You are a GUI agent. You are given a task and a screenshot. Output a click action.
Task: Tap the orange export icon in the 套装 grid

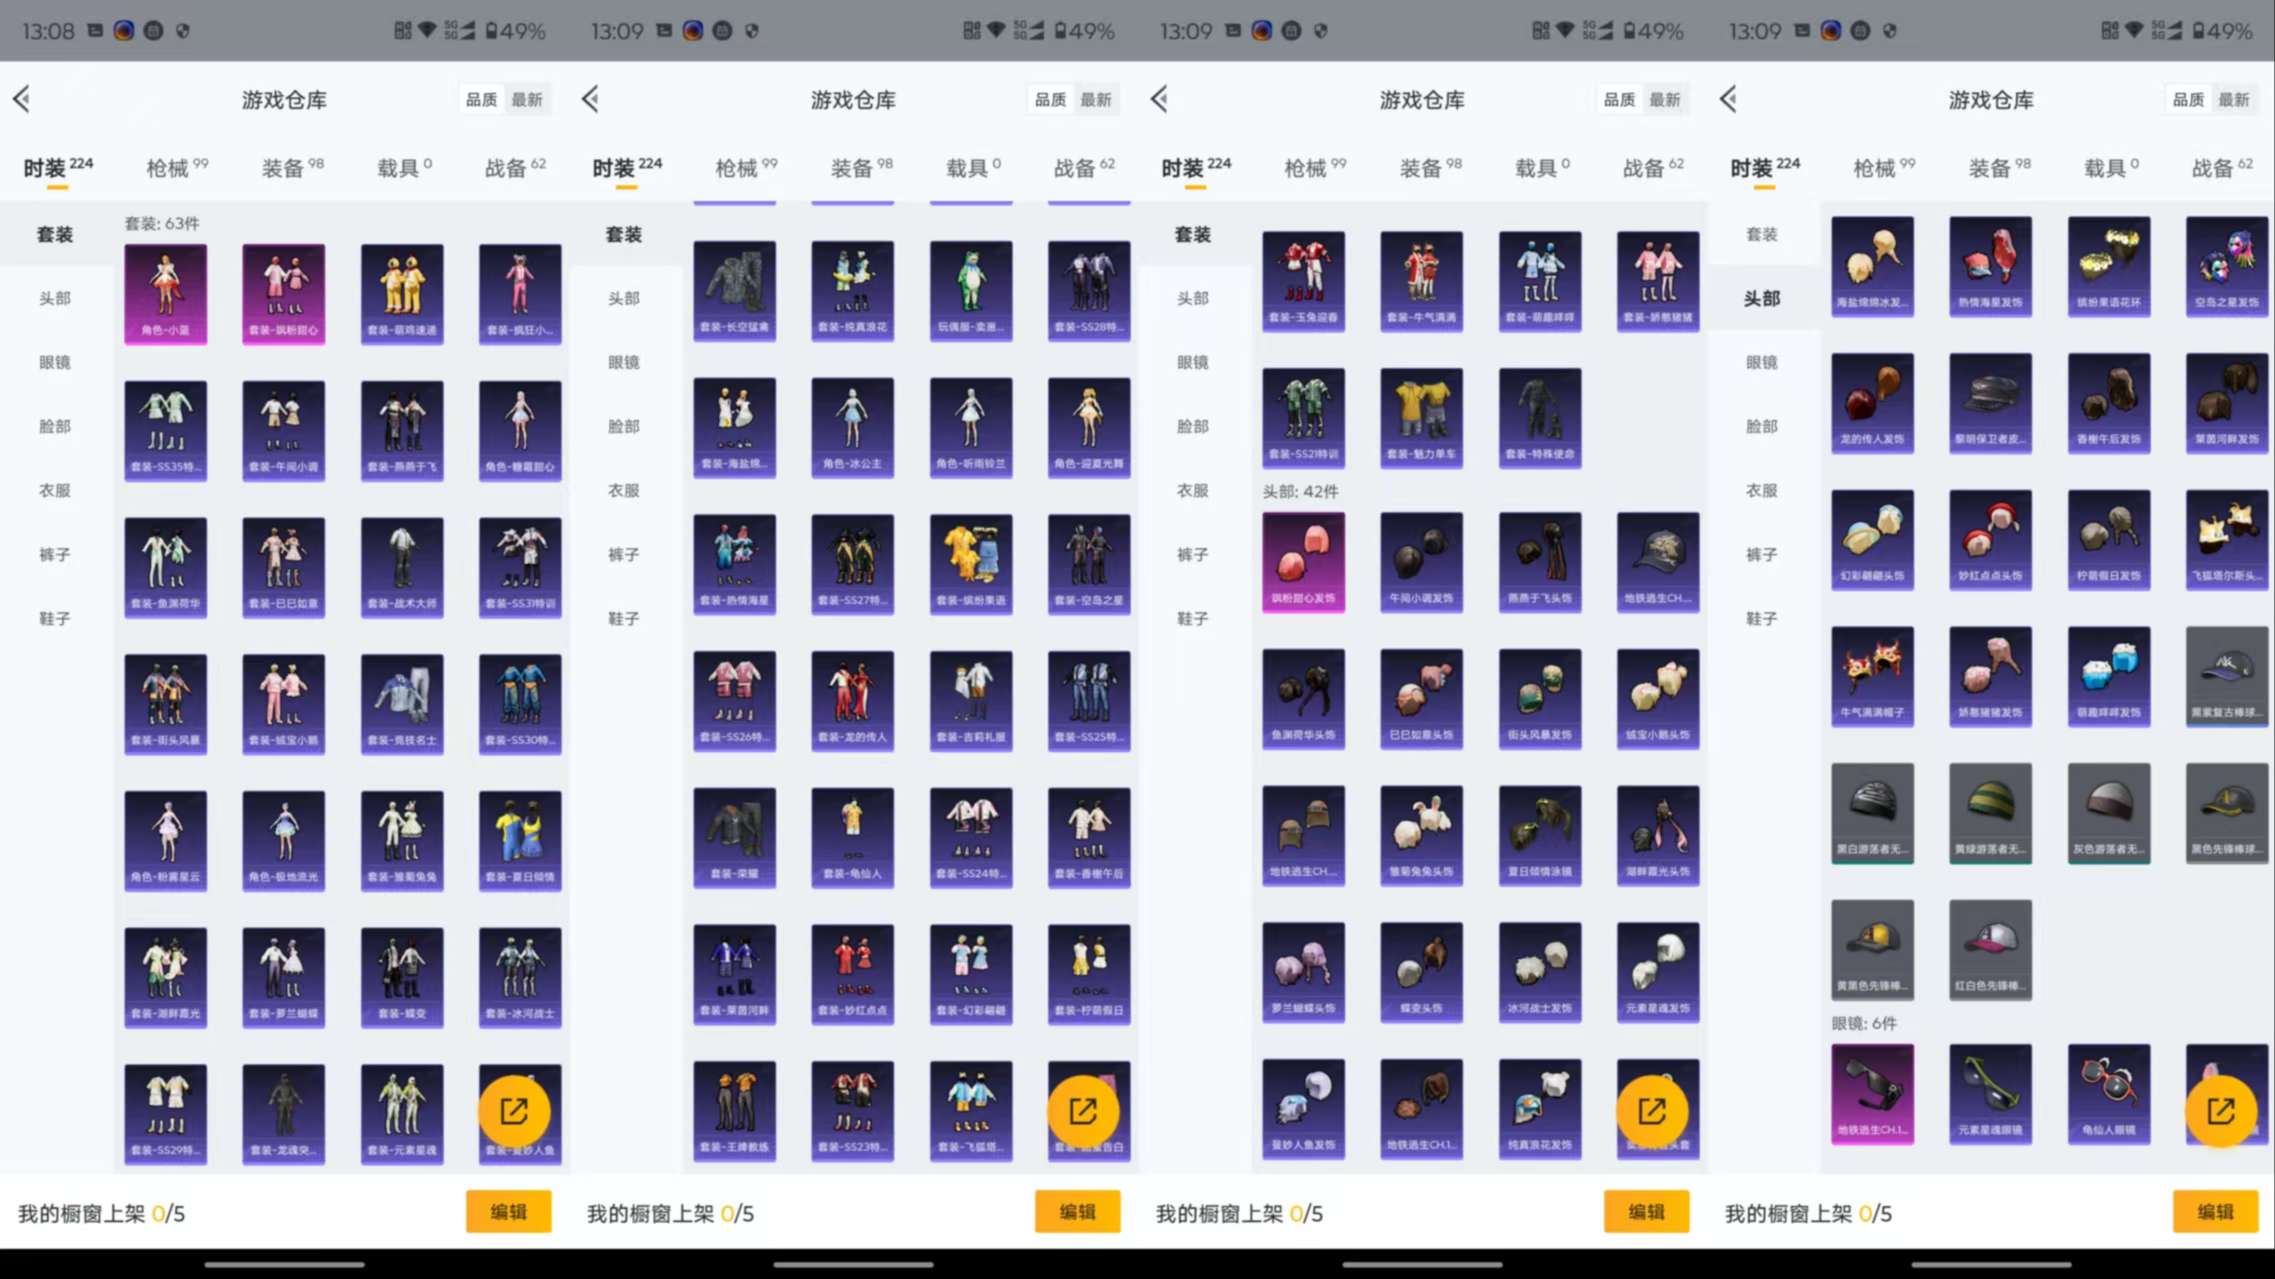click(x=516, y=1110)
